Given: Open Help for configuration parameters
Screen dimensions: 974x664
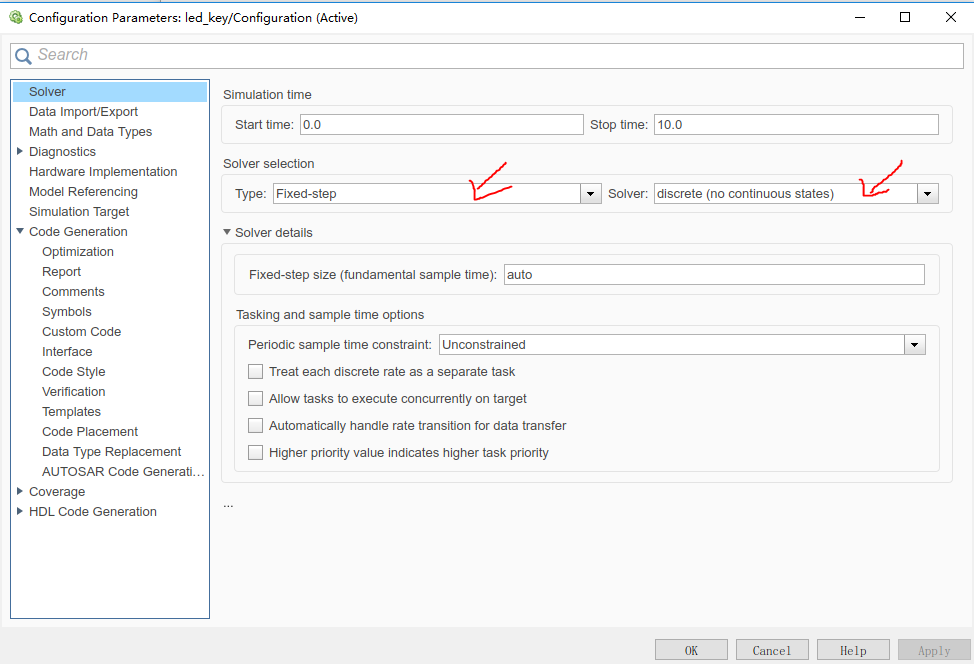Looking at the screenshot, I should coord(853,650).
